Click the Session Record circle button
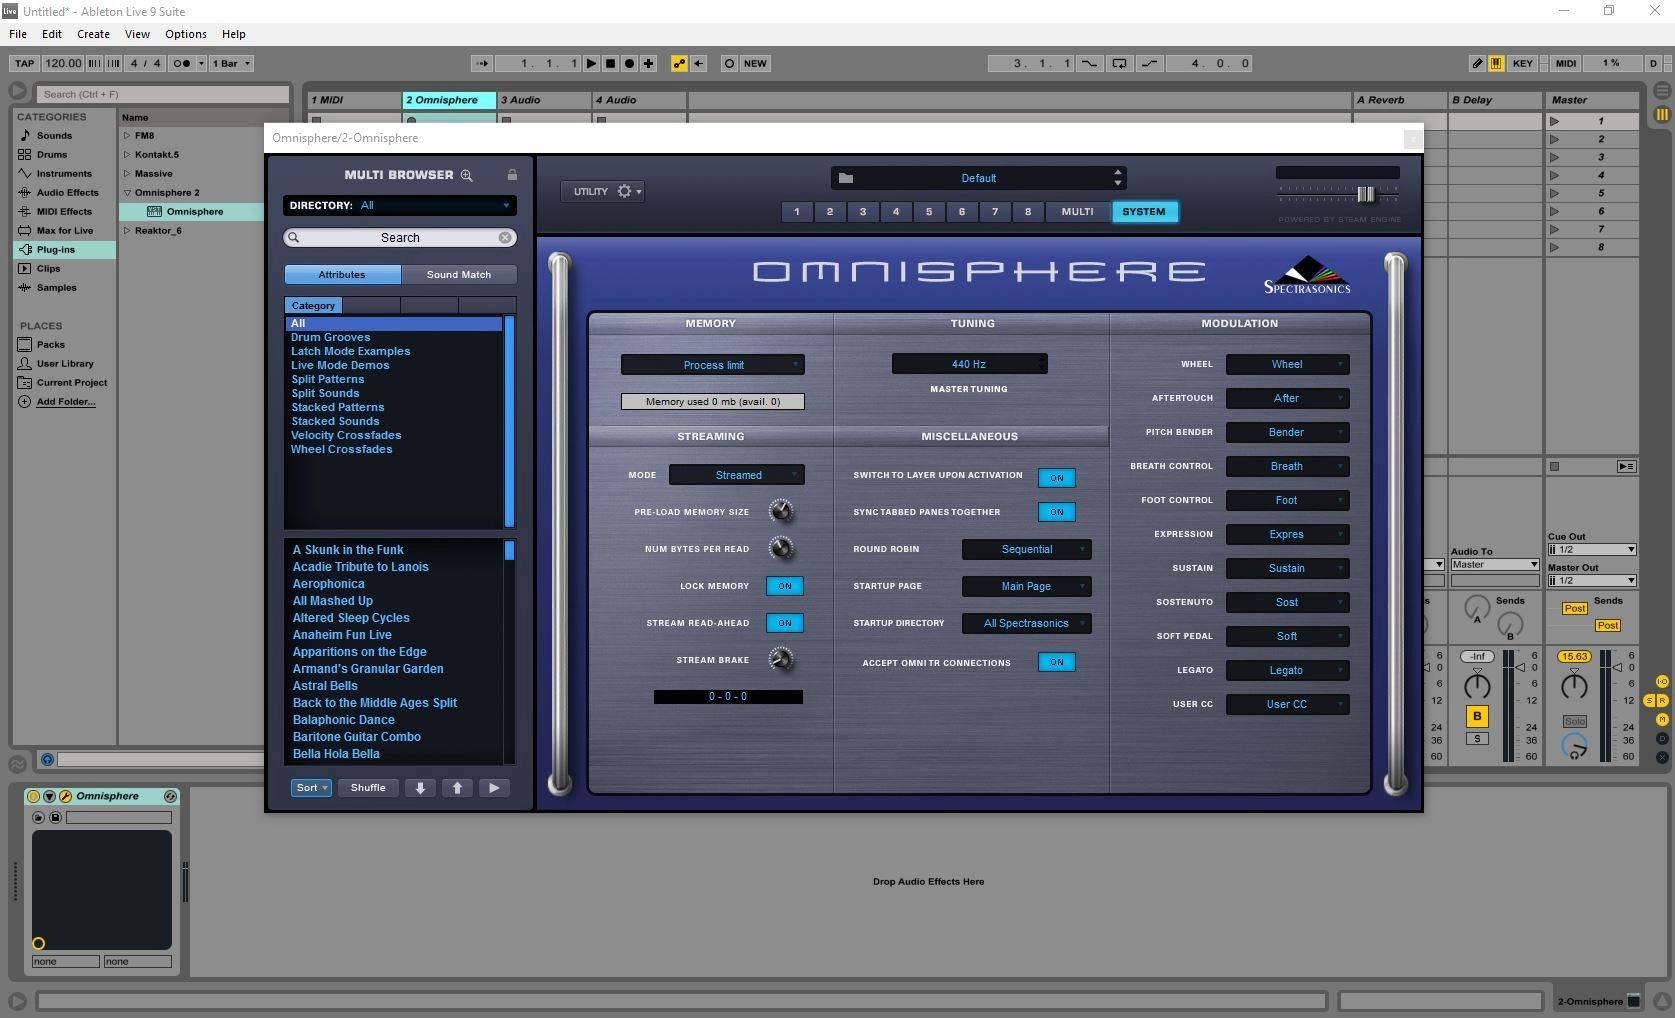Viewport: 1675px width, 1018px height. coord(729,63)
